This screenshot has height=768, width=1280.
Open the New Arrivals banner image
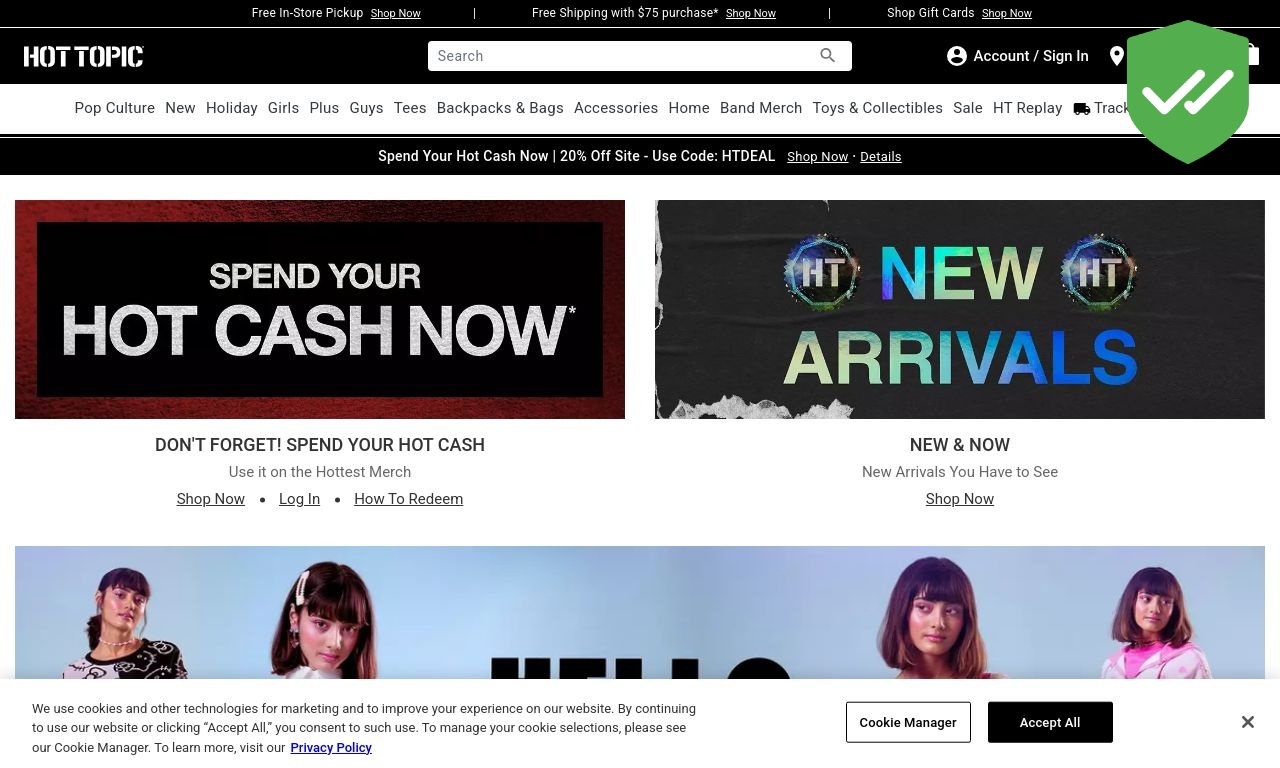[x=960, y=309]
